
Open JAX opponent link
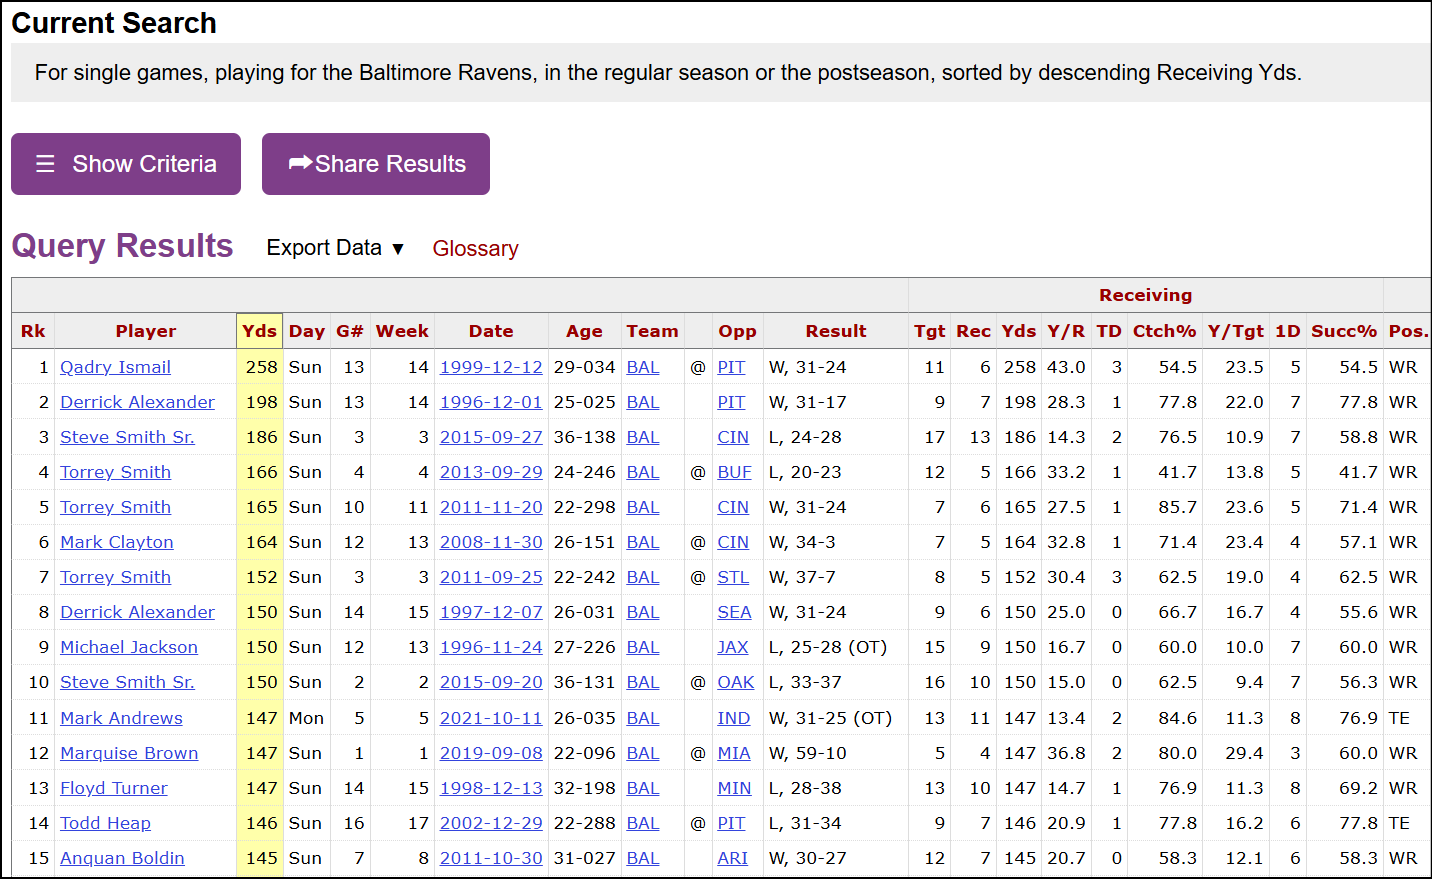point(733,647)
